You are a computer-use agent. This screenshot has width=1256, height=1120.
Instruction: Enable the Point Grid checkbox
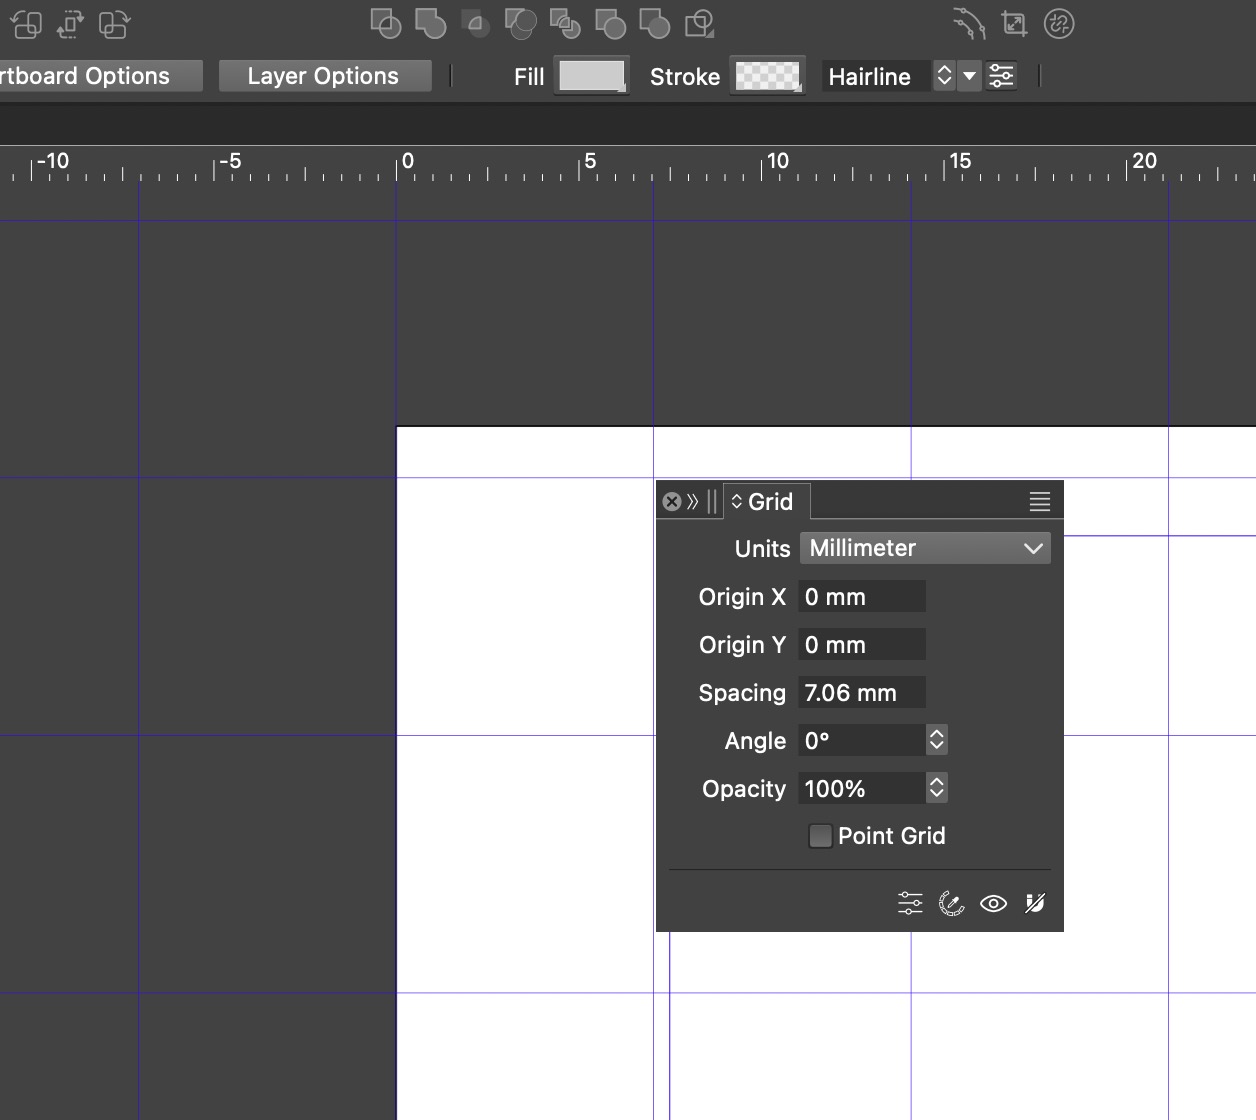[x=820, y=836]
